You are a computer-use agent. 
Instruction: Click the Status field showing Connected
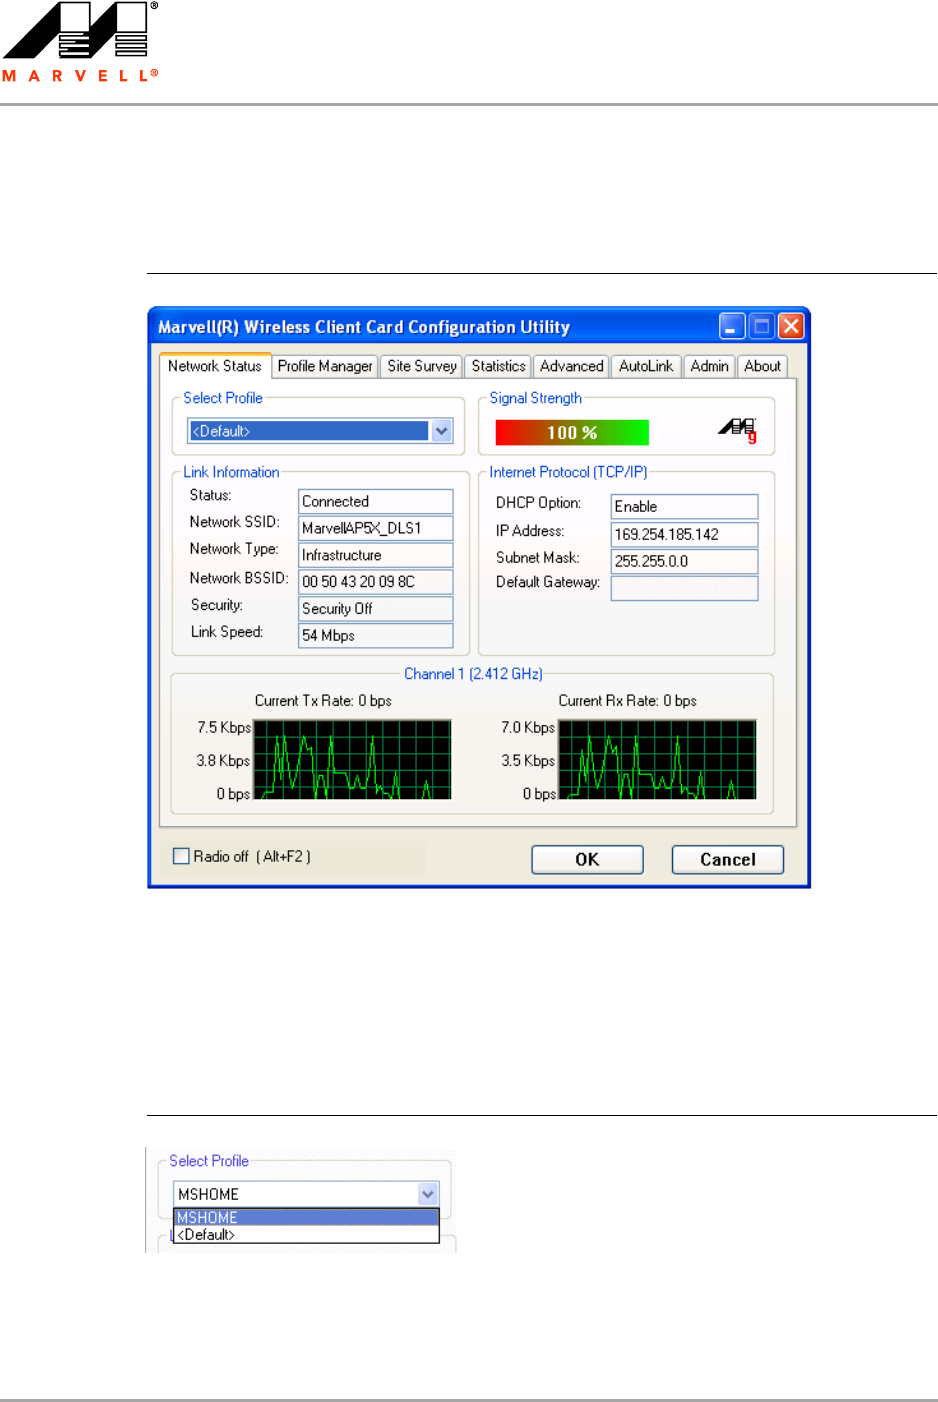pos(376,501)
